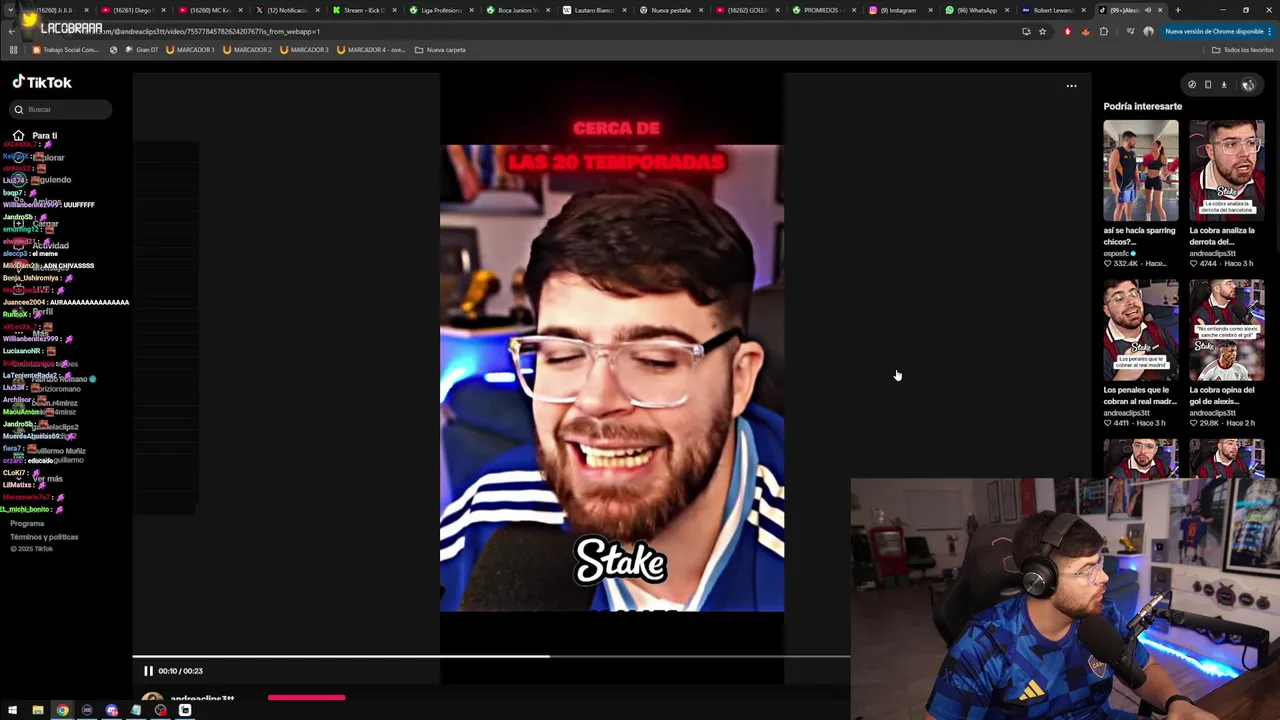Open the Términos y políticas link
The width and height of the screenshot is (1280, 720).
pos(44,537)
